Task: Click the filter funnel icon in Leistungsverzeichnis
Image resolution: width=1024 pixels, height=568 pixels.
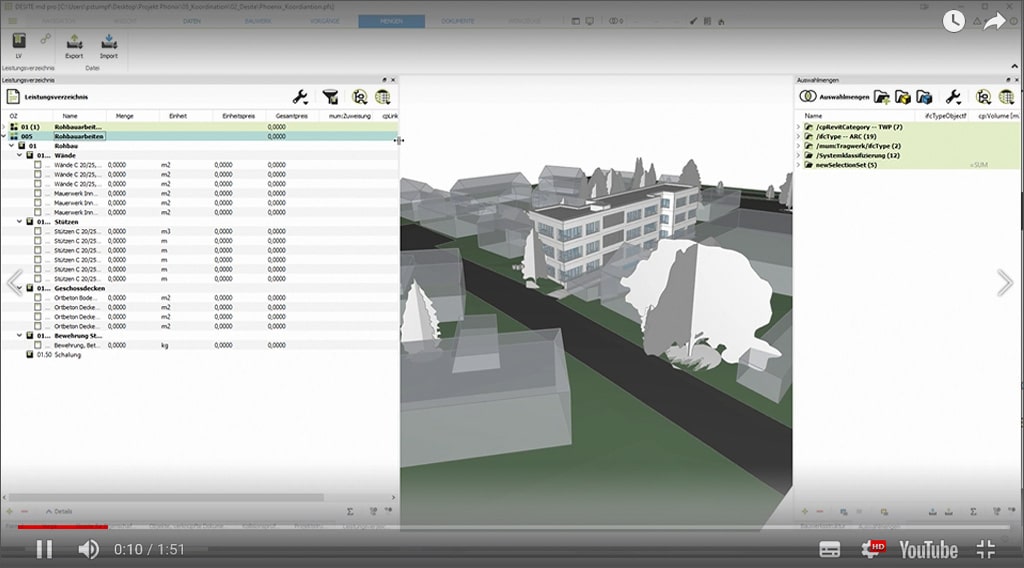Action: [330, 97]
